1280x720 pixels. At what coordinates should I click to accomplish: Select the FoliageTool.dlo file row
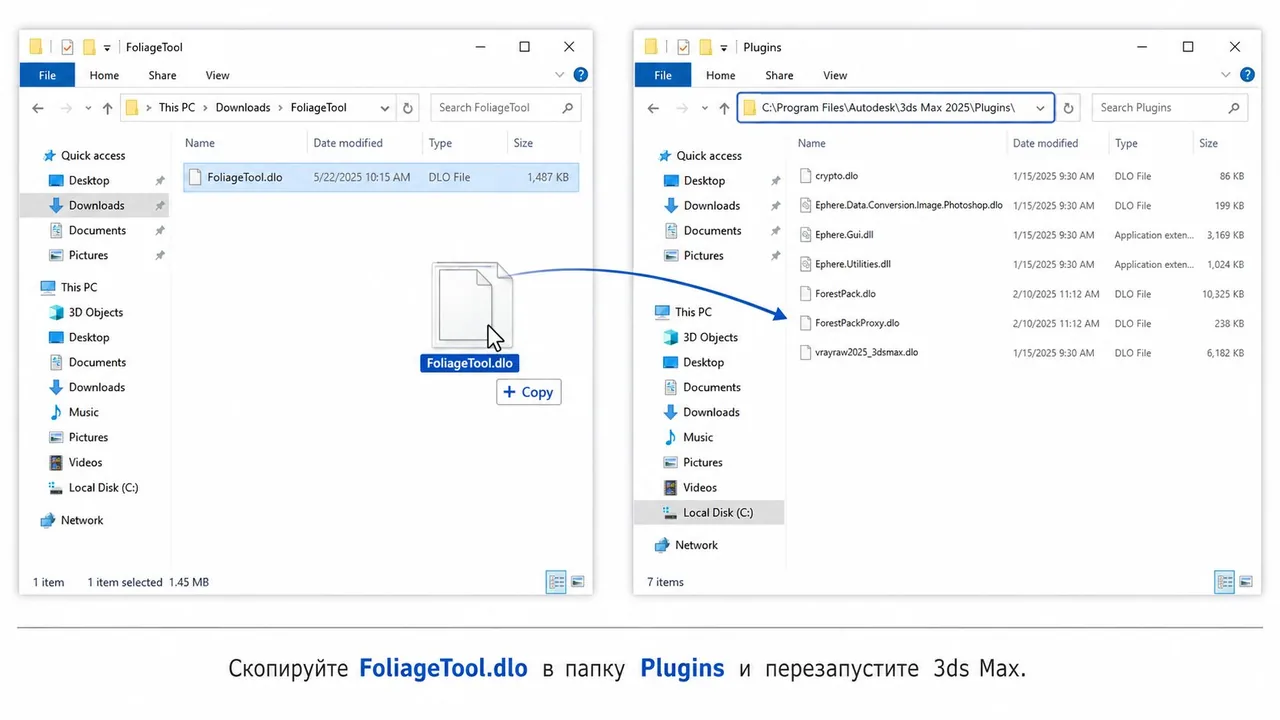coord(381,177)
